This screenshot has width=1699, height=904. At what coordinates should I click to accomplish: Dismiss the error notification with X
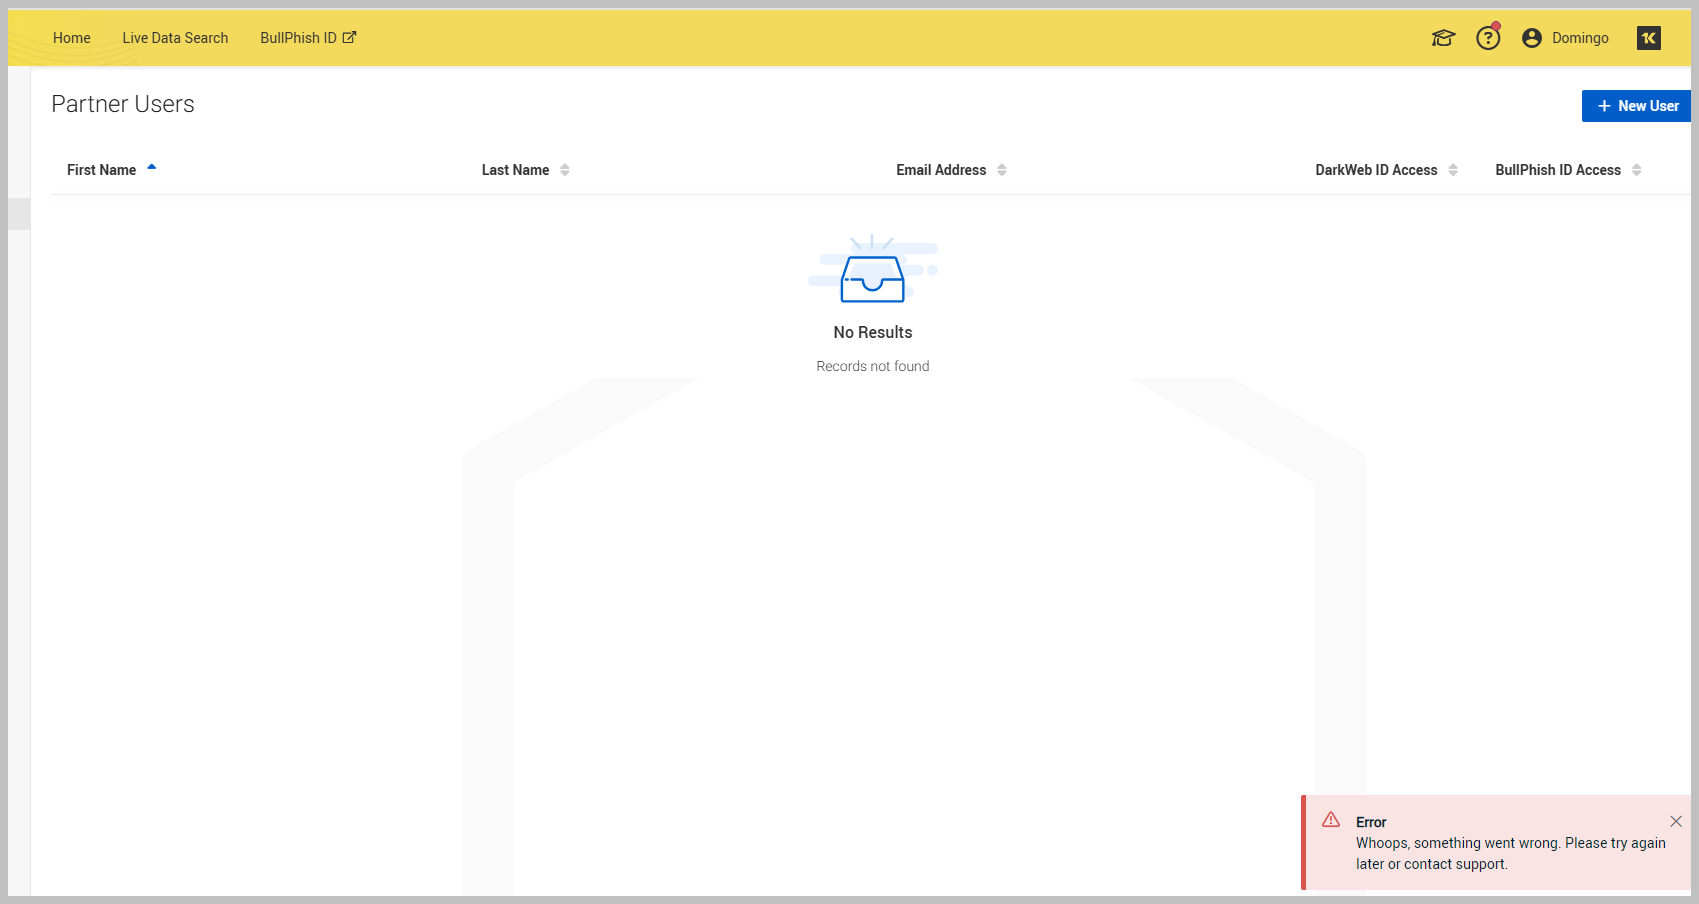(x=1676, y=821)
